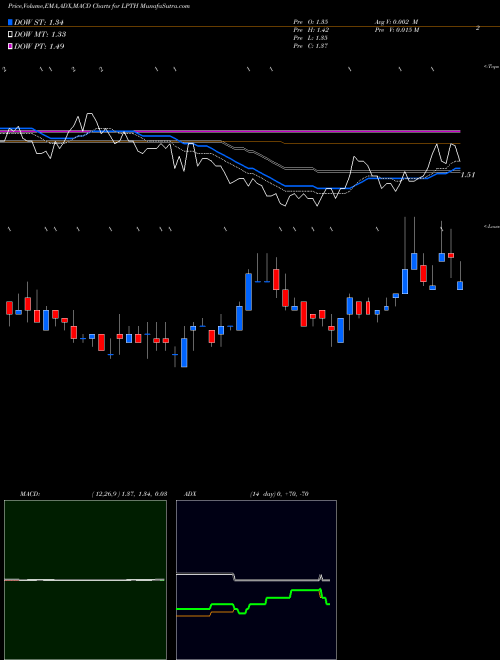Click the 'Pre L: 1.33' value
Screen dimensions: 500x660
pos(311,38)
